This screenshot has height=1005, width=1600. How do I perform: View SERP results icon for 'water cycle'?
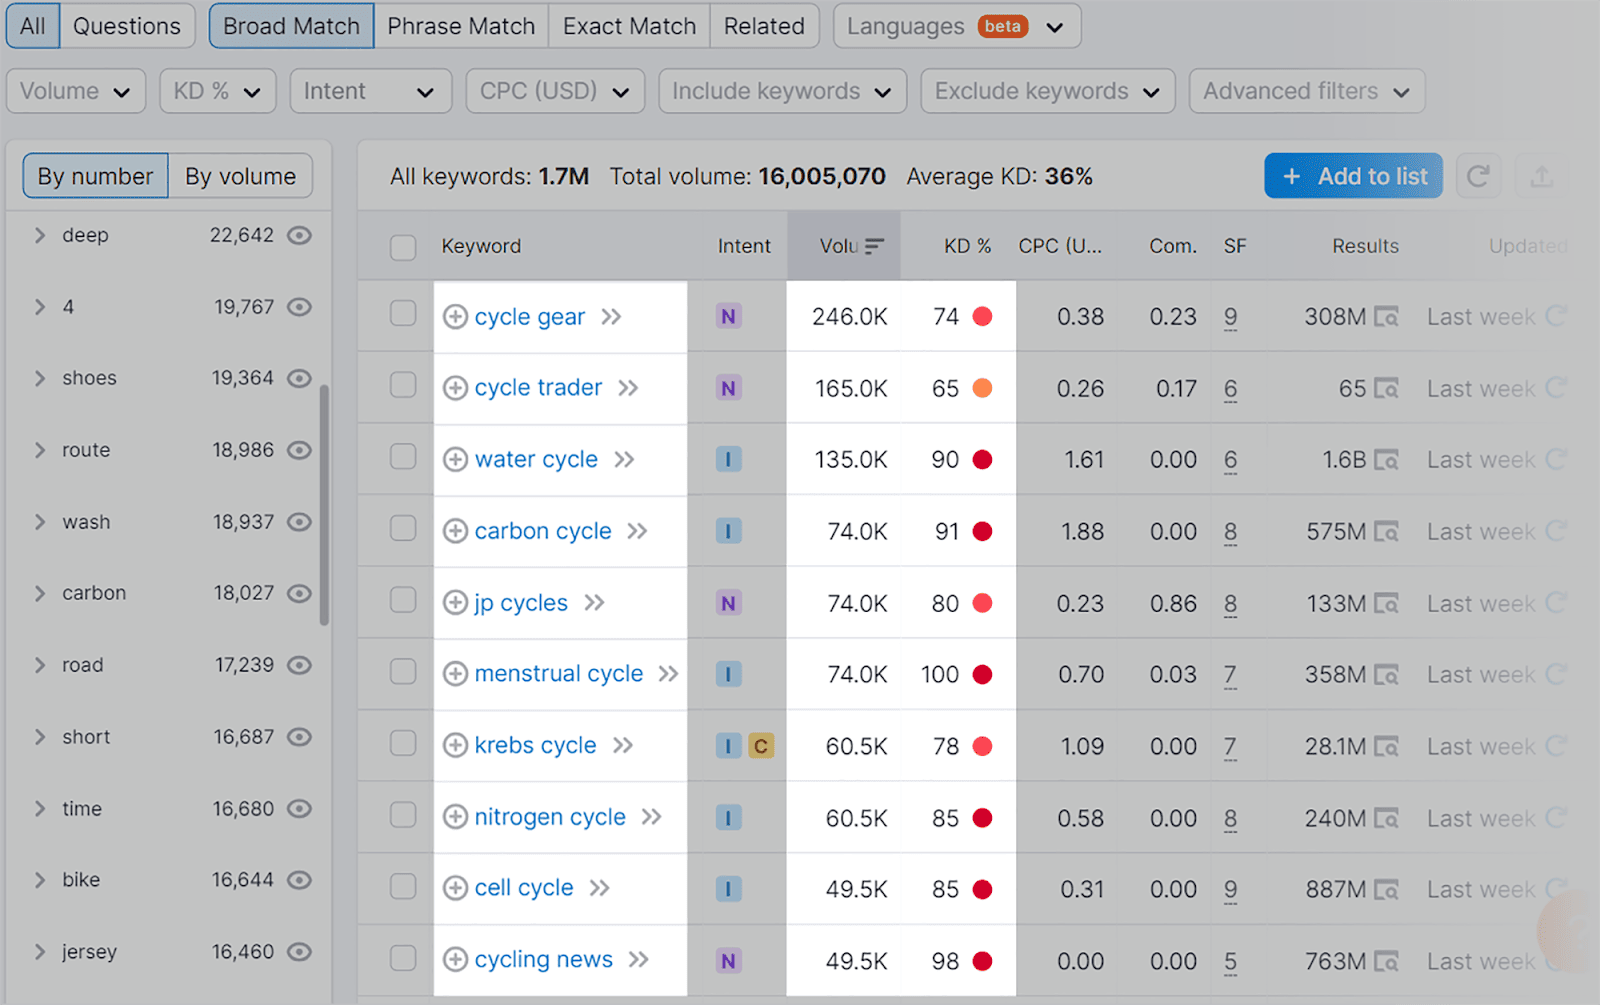pyautogui.click(x=1386, y=460)
